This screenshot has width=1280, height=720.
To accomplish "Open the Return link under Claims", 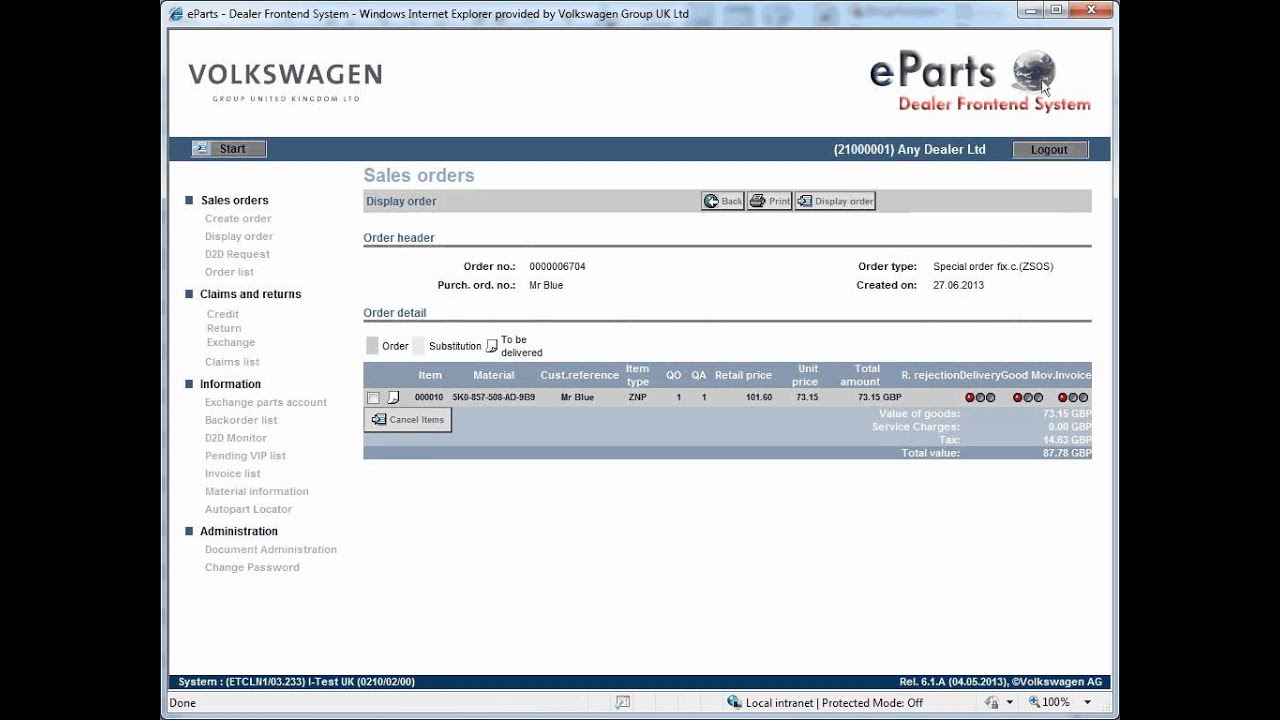I will (x=224, y=328).
